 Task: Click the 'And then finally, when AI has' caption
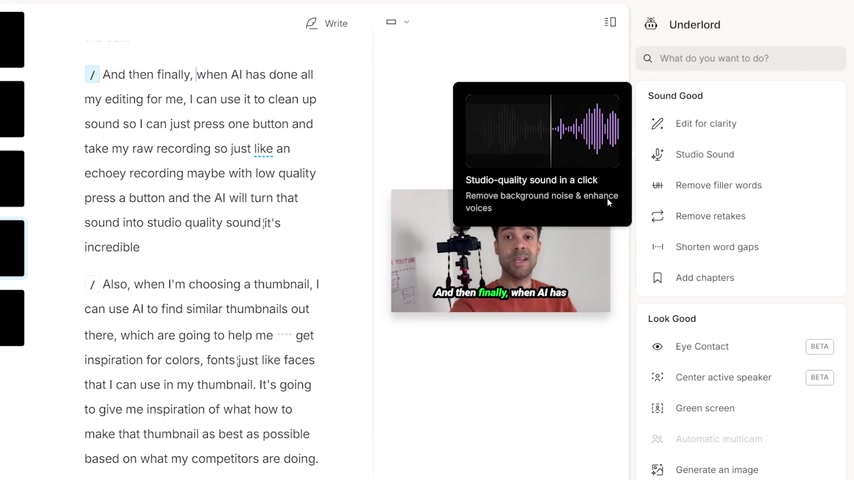click(501, 293)
